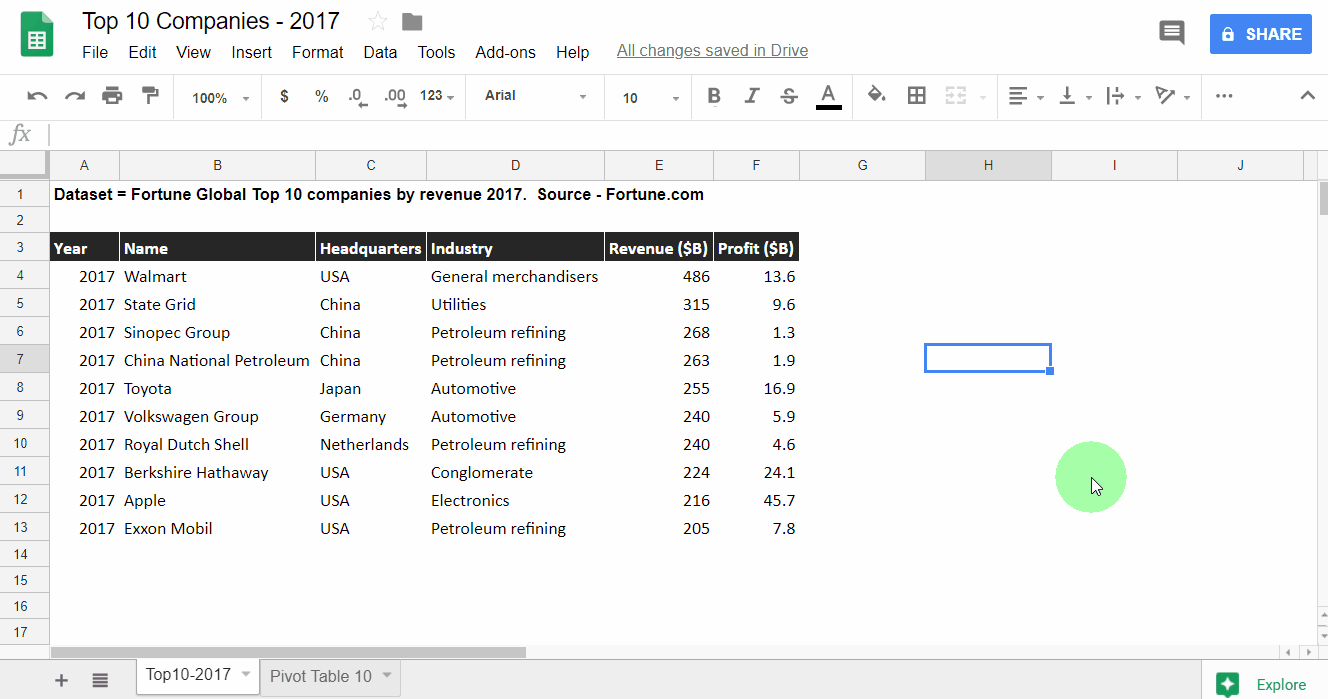Viewport: 1328px width, 699px height.
Task: Open the Help menu
Action: tap(572, 52)
